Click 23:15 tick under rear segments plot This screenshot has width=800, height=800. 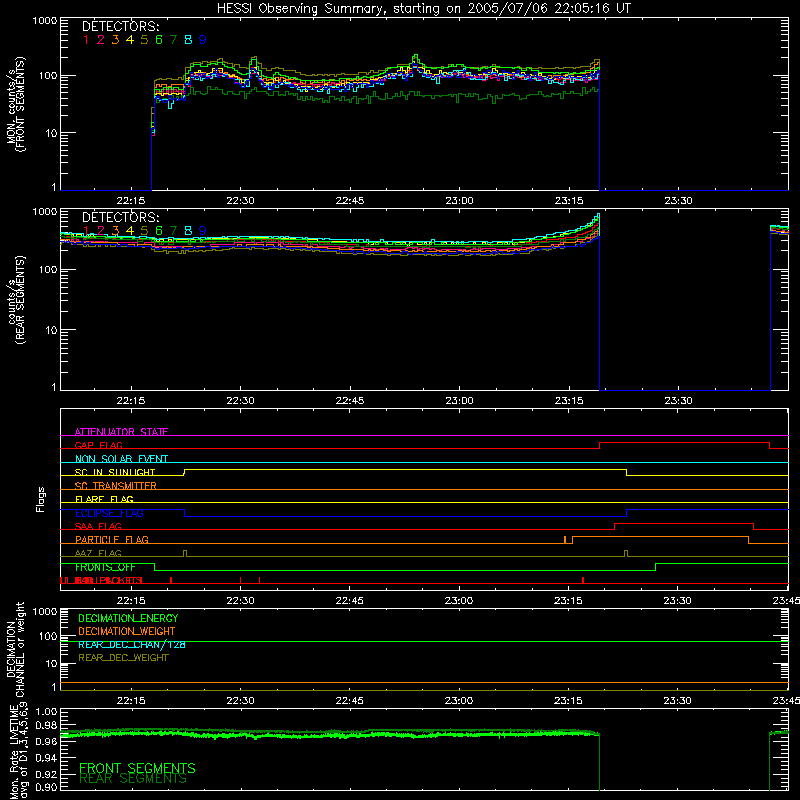[569, 401]
